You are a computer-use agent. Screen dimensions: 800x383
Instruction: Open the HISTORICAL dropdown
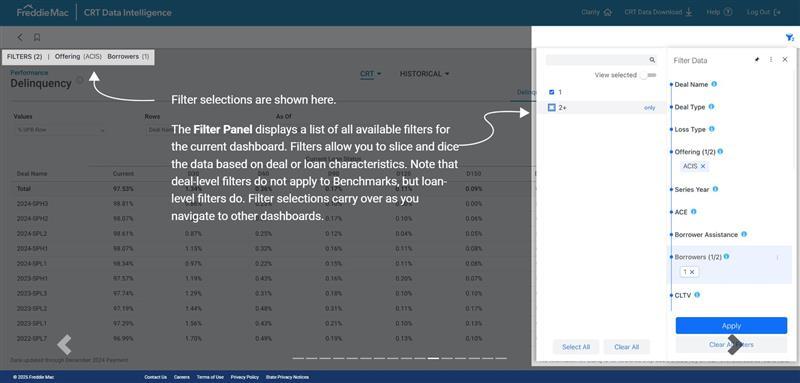click(x=424, y=74)
